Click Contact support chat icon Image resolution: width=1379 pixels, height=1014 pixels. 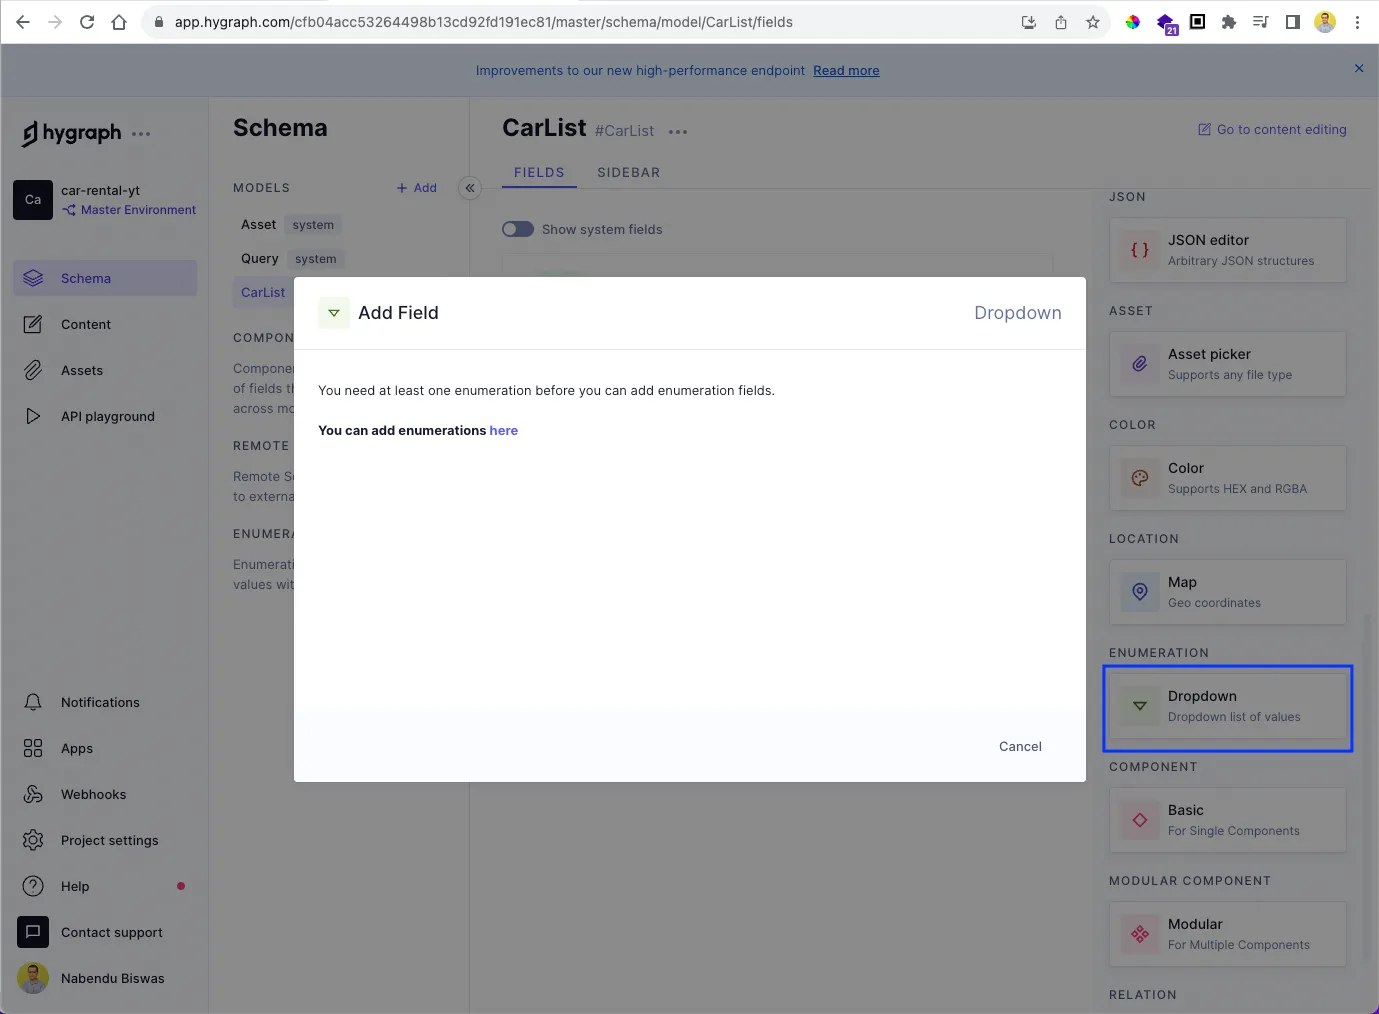pos(33,932)
